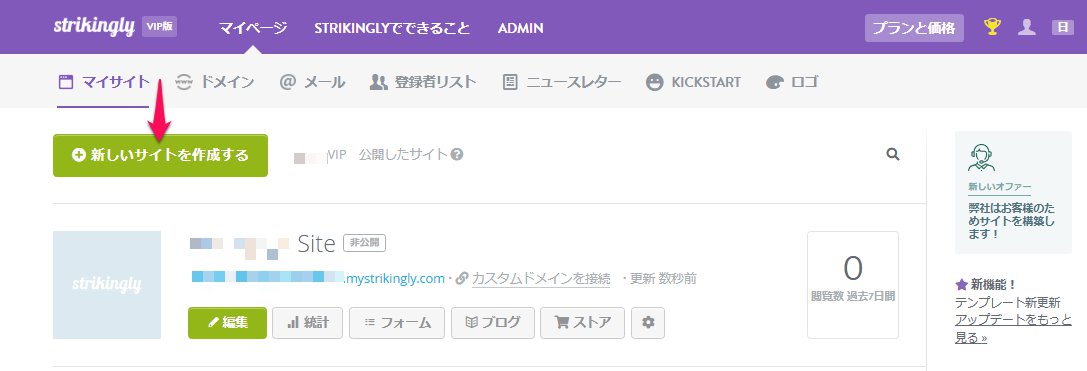
Task: Open the ADMIN menu item
Action: (x=521, y=28)
